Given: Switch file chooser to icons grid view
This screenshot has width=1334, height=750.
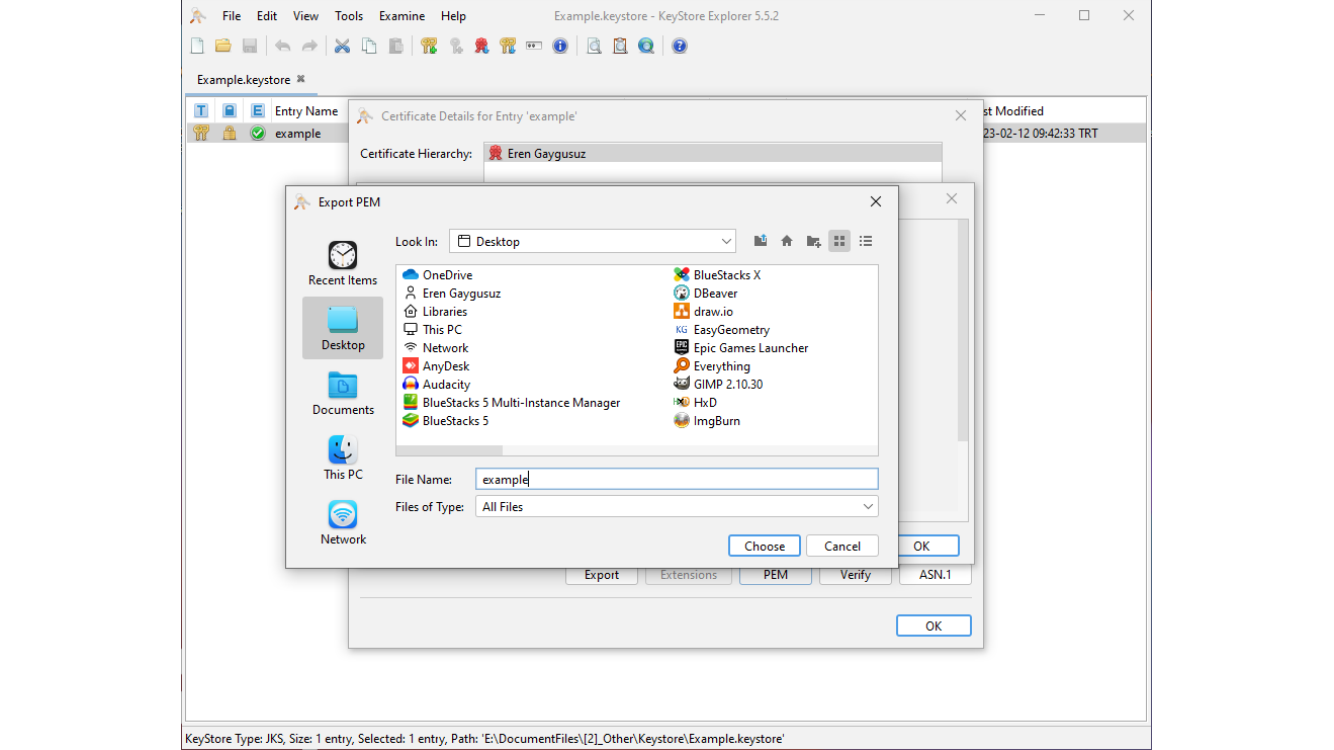Looking at the screenshot, I should 839,241.
